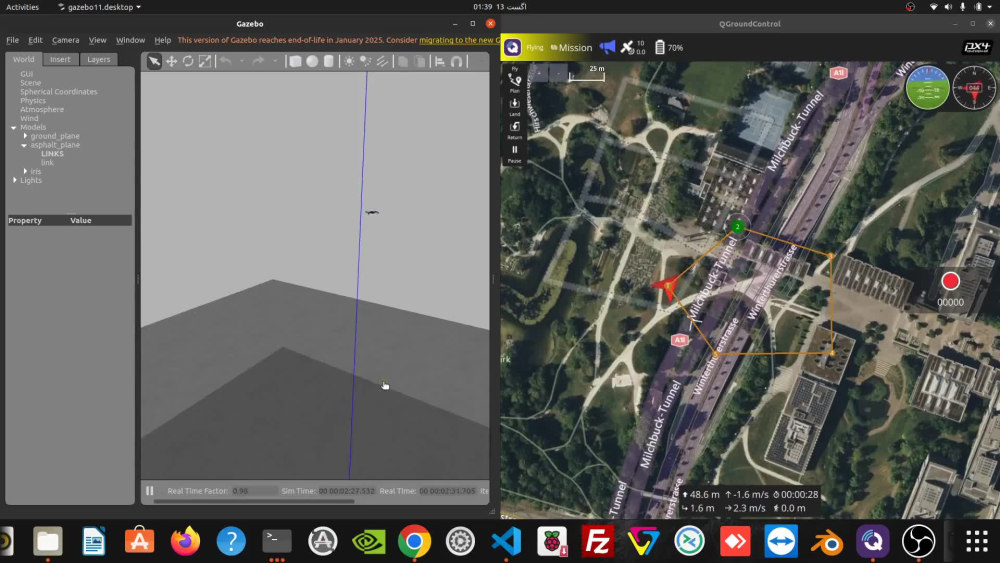Click the undo arrow in Gazebo toolbar
This screenshot has height=563, width=1000.
point(226,61)
